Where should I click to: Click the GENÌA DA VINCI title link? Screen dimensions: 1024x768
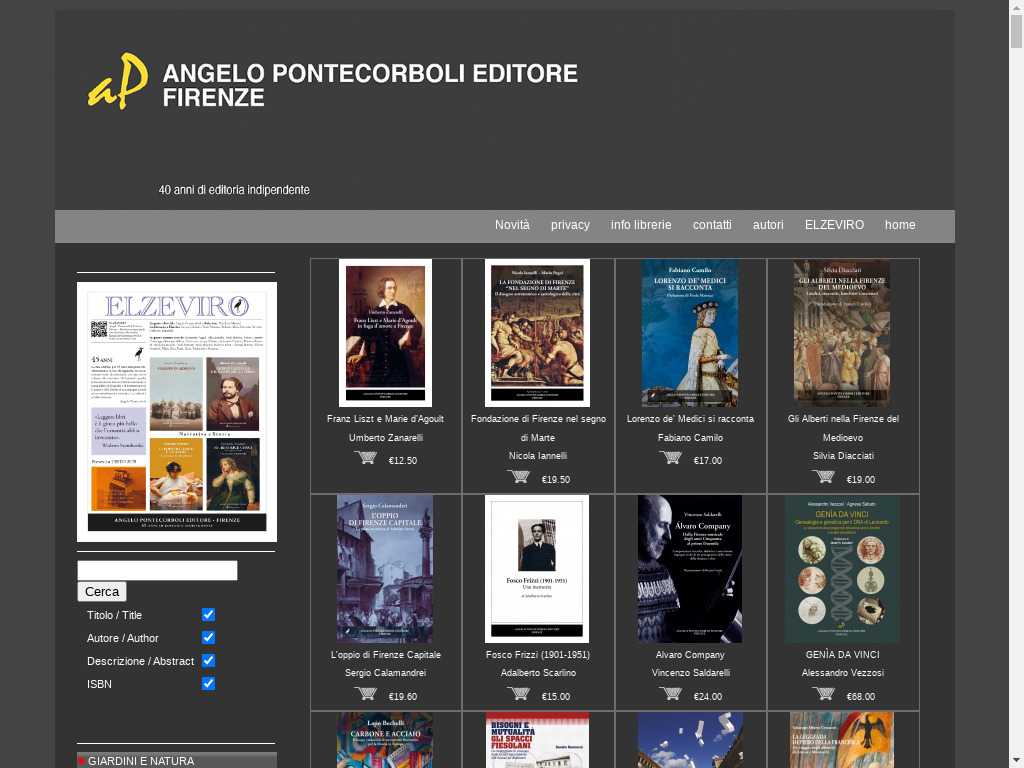point(842,654)
